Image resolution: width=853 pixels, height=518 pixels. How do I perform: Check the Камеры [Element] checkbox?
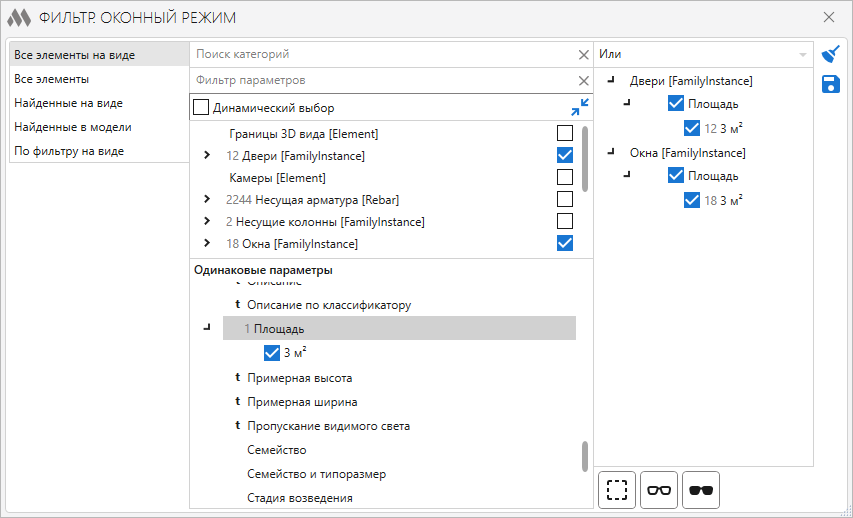pyautogui.click(x=565, y=177)
